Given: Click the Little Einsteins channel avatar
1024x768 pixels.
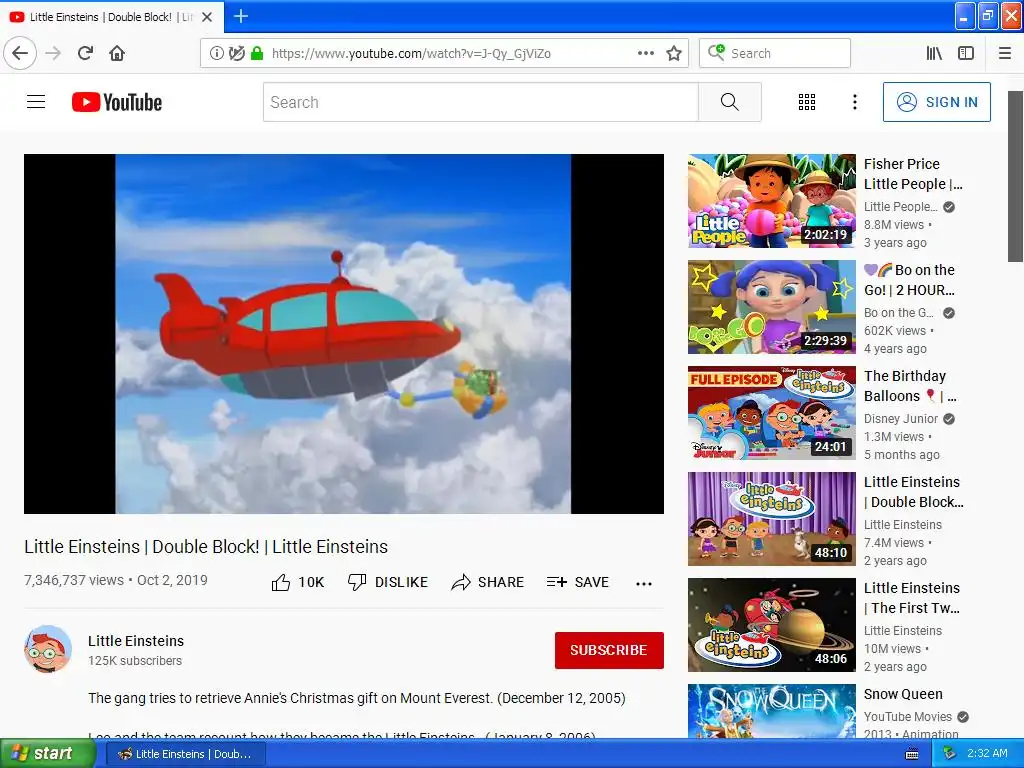Looking at the screenshot, I should (48, 649).
